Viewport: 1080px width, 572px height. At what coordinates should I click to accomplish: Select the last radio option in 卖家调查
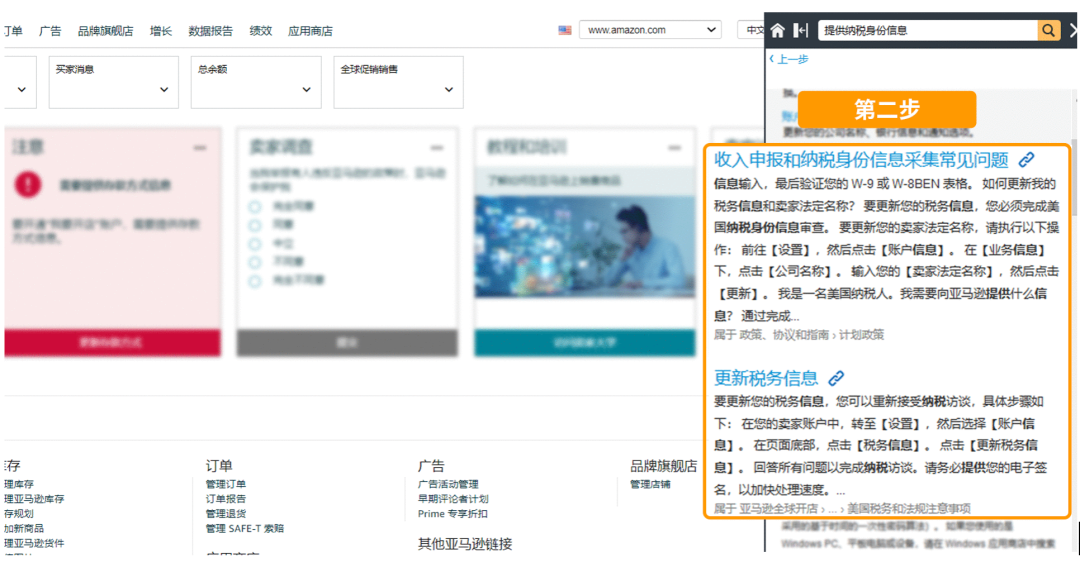[255, 282]
